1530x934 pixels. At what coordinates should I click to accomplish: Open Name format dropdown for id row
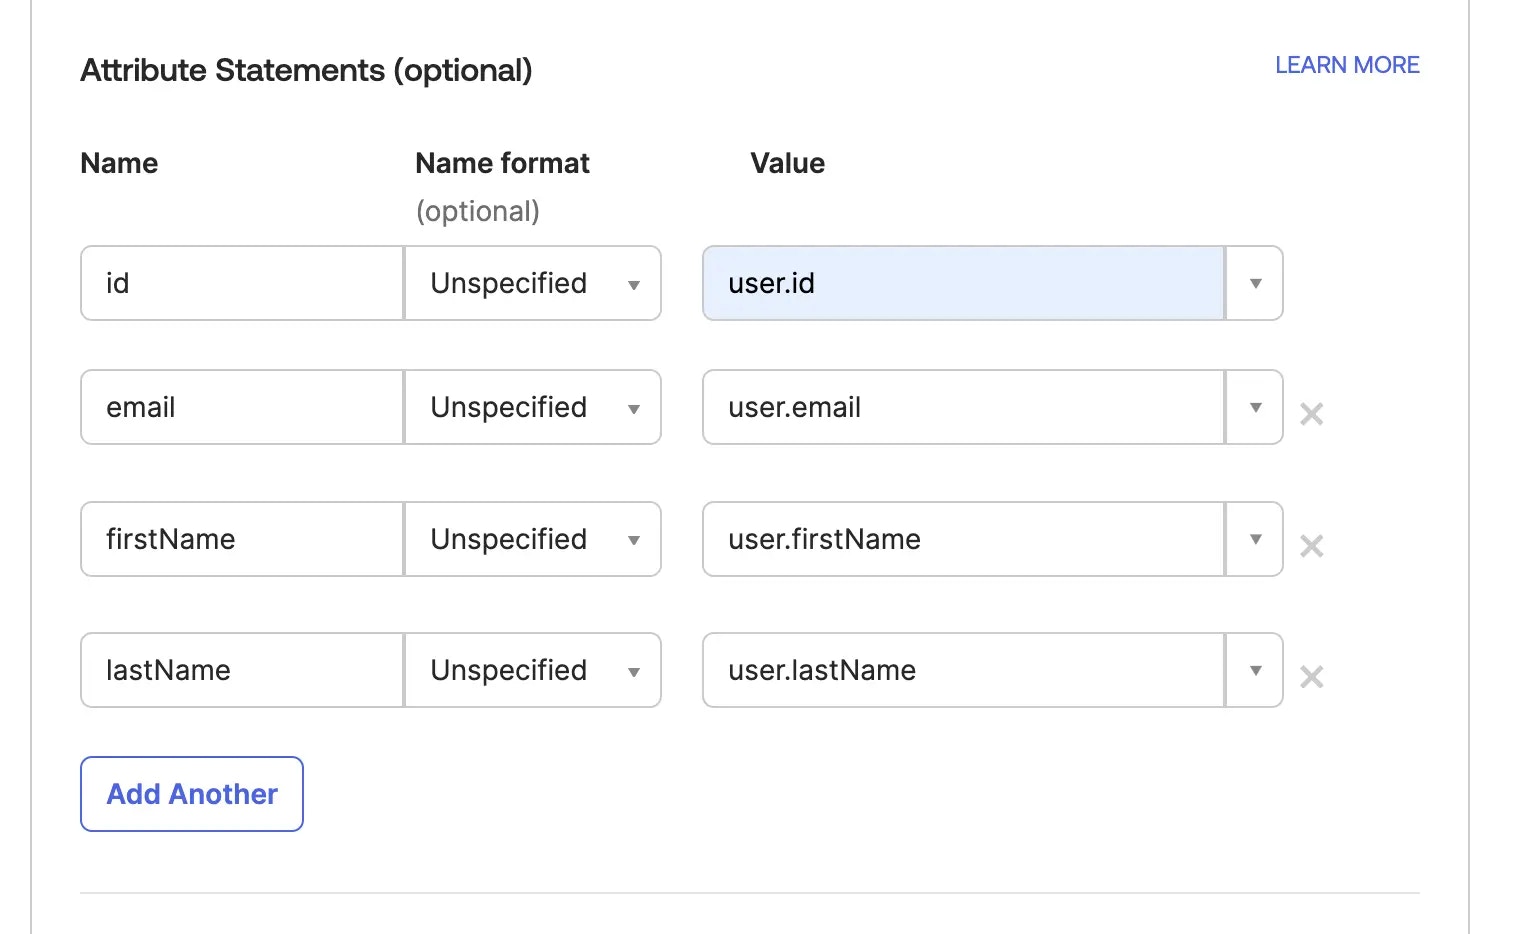coord(533,283)
